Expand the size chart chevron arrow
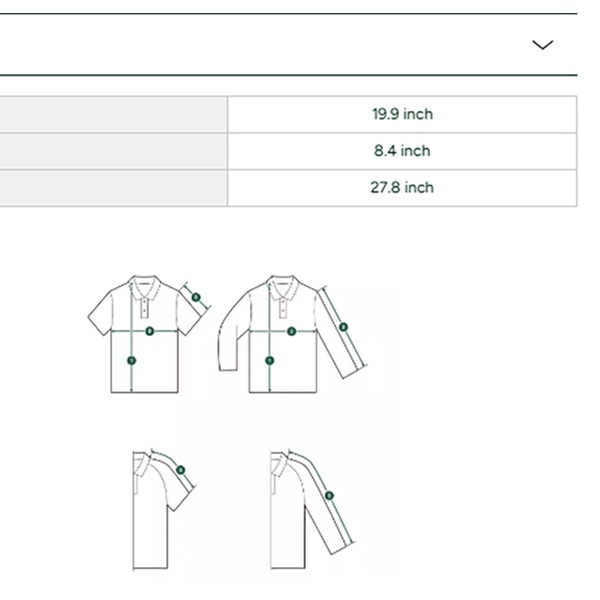Viewport: 600px width, 600px height. pyautogui.click(x=542, y=45)
